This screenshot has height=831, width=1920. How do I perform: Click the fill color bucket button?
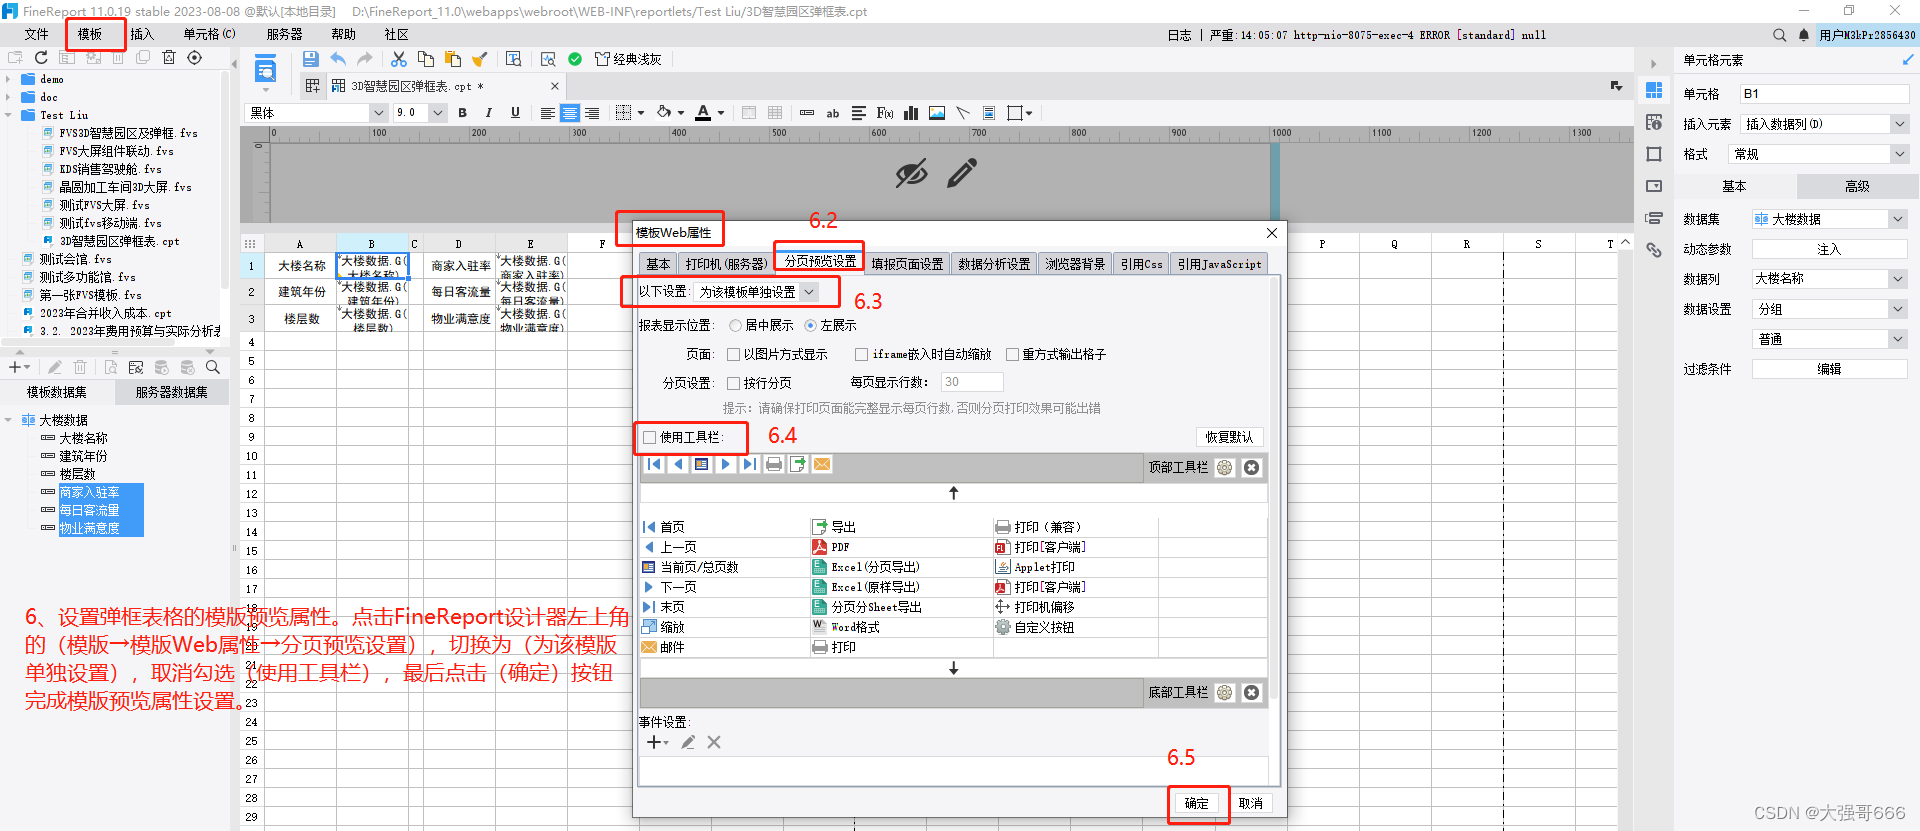point(664,113)
